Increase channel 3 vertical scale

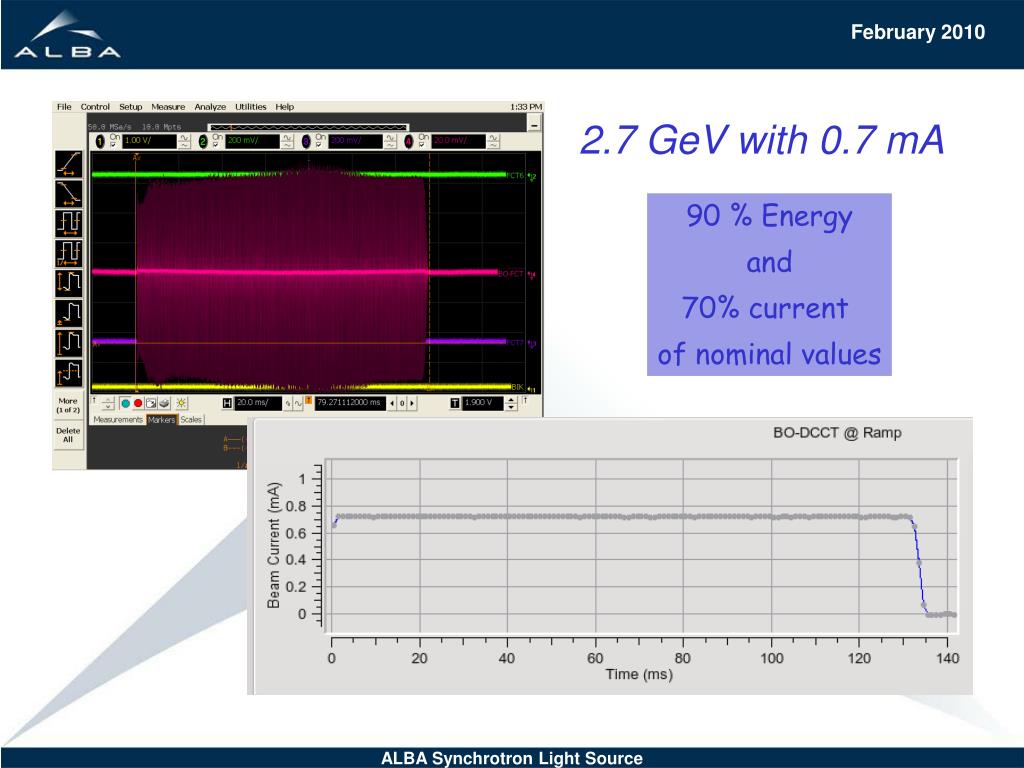(x=390, y=138)
